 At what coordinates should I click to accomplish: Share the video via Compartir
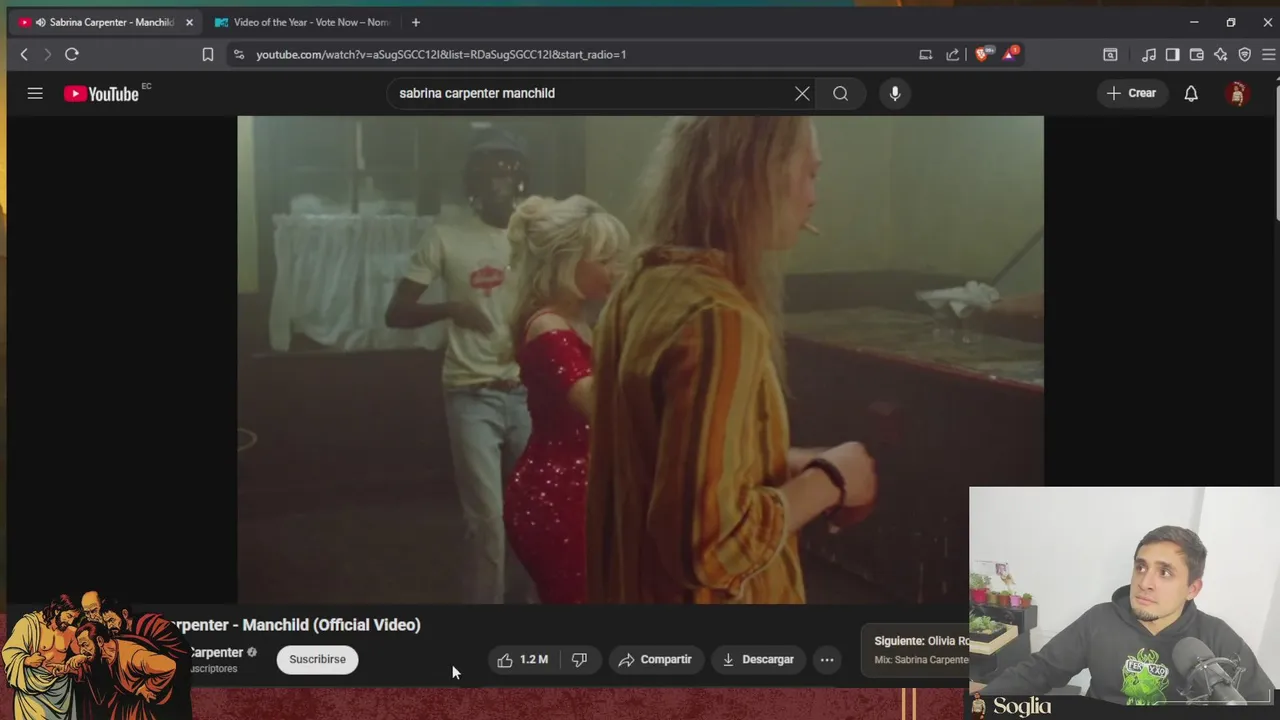click(x=655, y=659)
